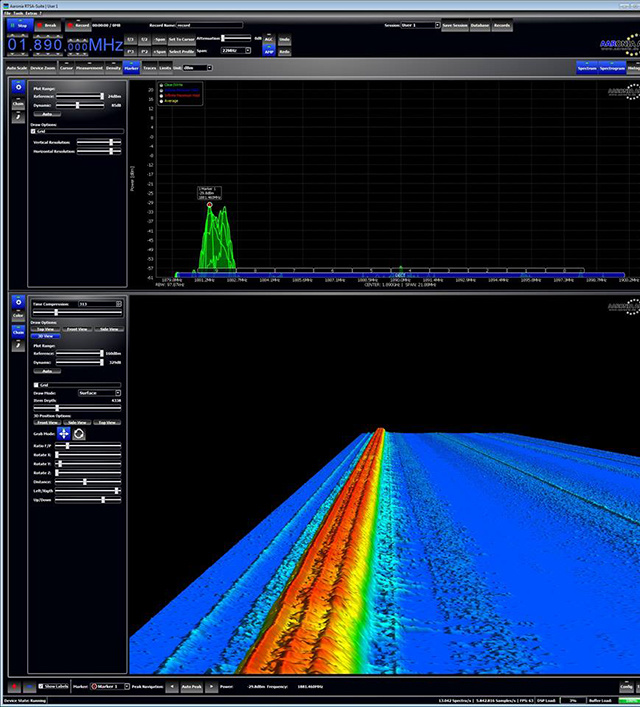Click the blue marker icon in bottom bar
Viewport: 640px width, 707px height.
pyautogui.click(x=29, y=686)
